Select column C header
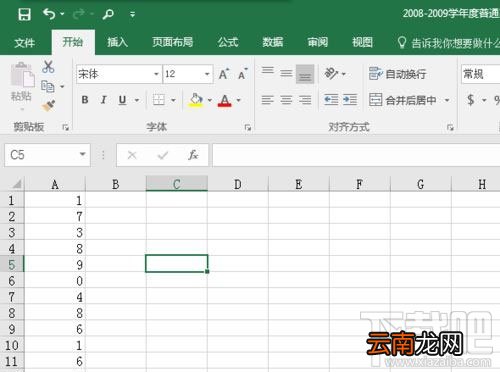 point(177,184)
